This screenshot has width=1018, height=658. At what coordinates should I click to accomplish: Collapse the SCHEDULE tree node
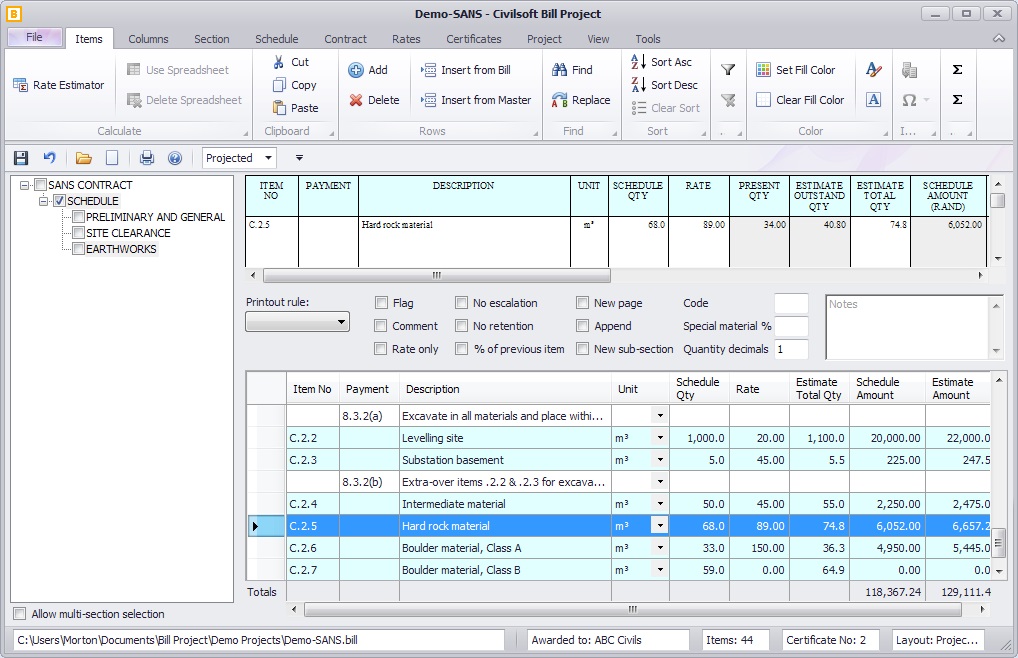43,201
